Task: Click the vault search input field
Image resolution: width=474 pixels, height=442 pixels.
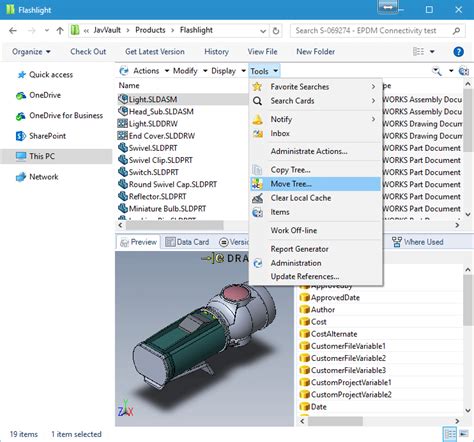Action: [371, 31]
